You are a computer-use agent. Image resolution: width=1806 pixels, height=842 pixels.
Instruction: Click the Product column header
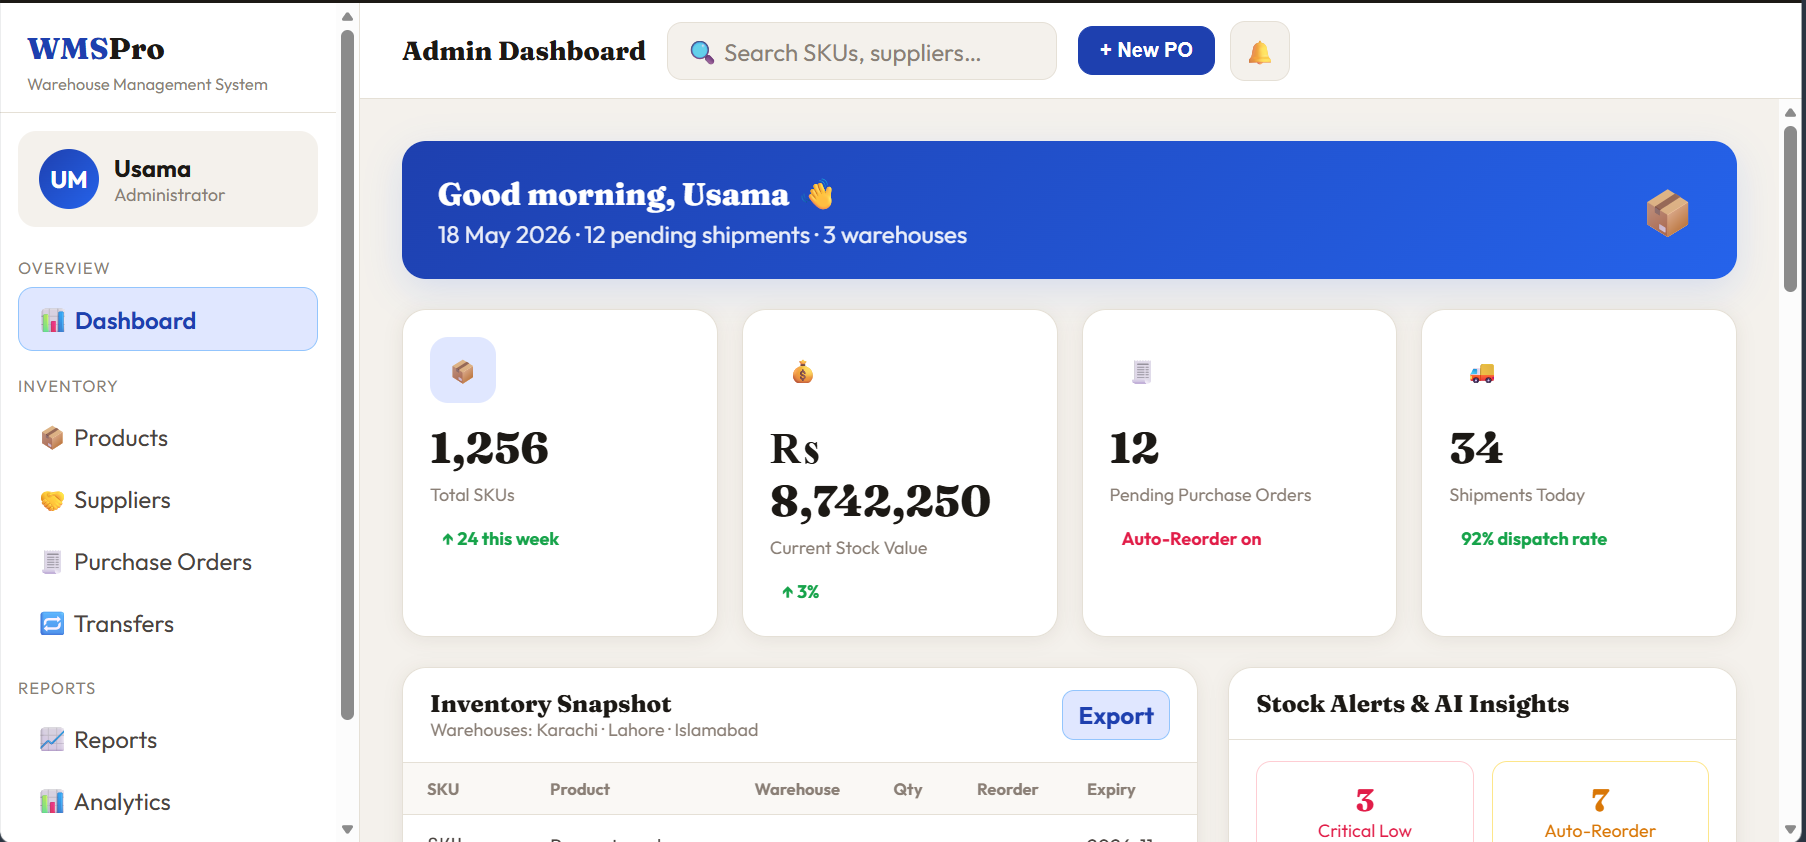[x=580, y=789]
